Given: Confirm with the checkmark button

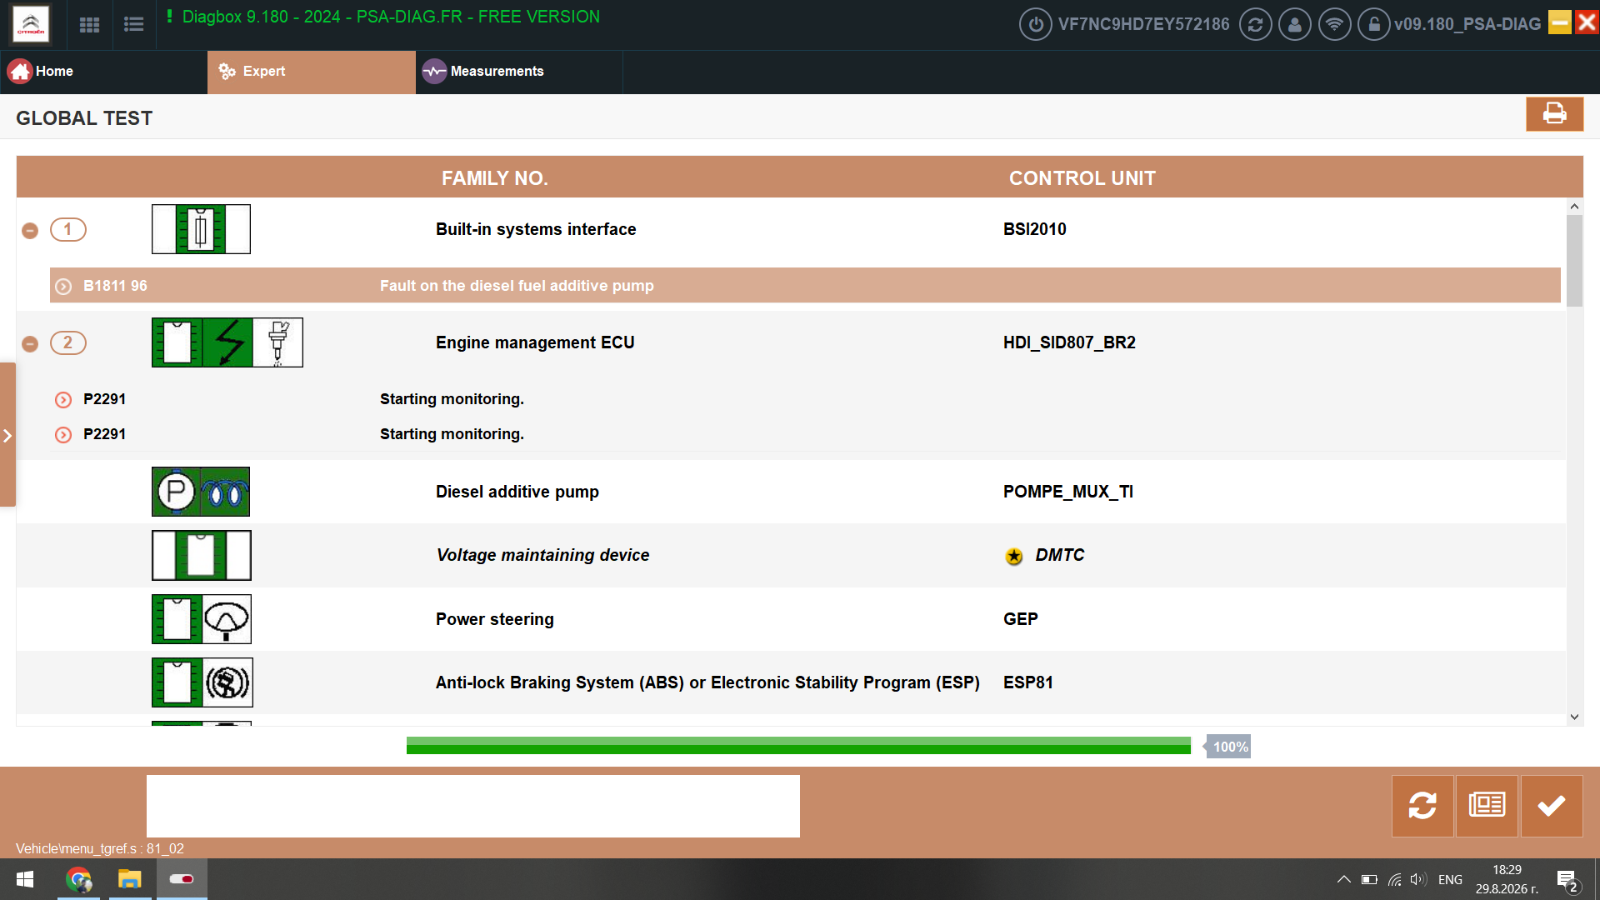Looking at the screenshot, I should click(x=1552, y=806).
